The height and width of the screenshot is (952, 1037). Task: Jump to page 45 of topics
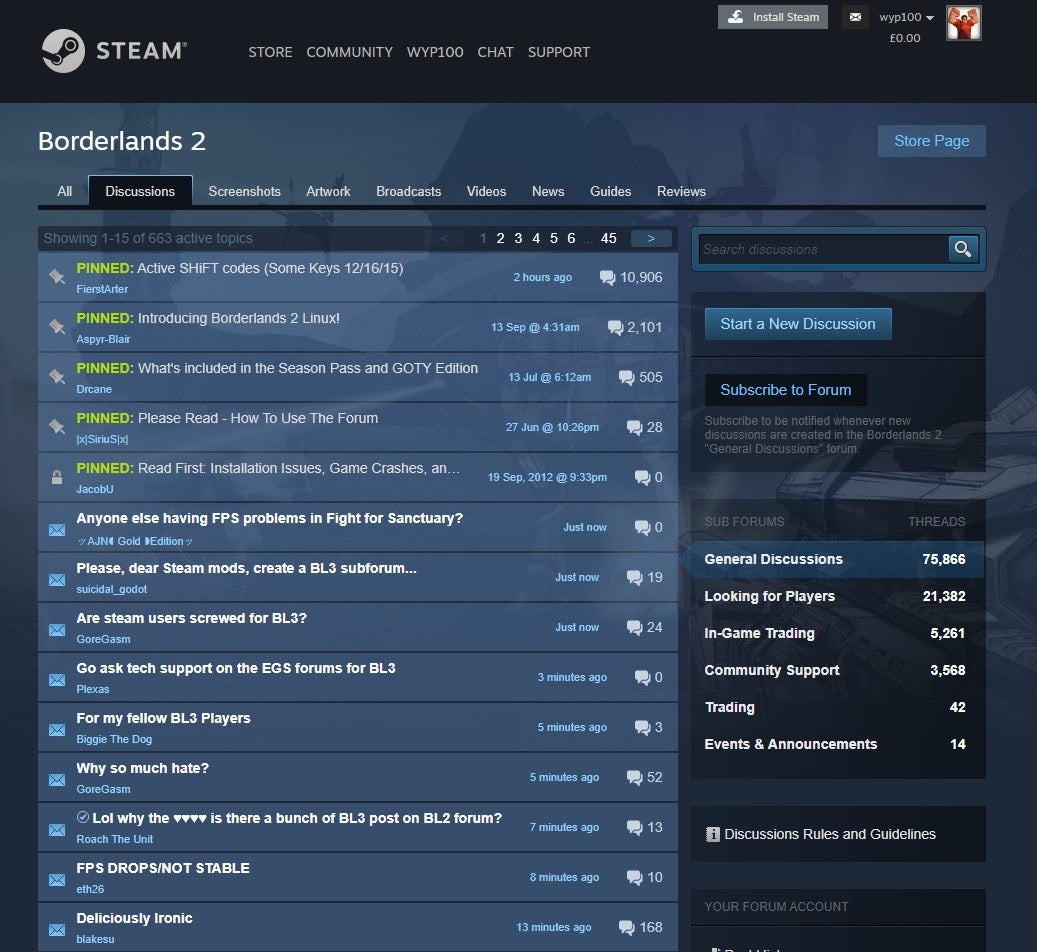[x=608, y=238]
